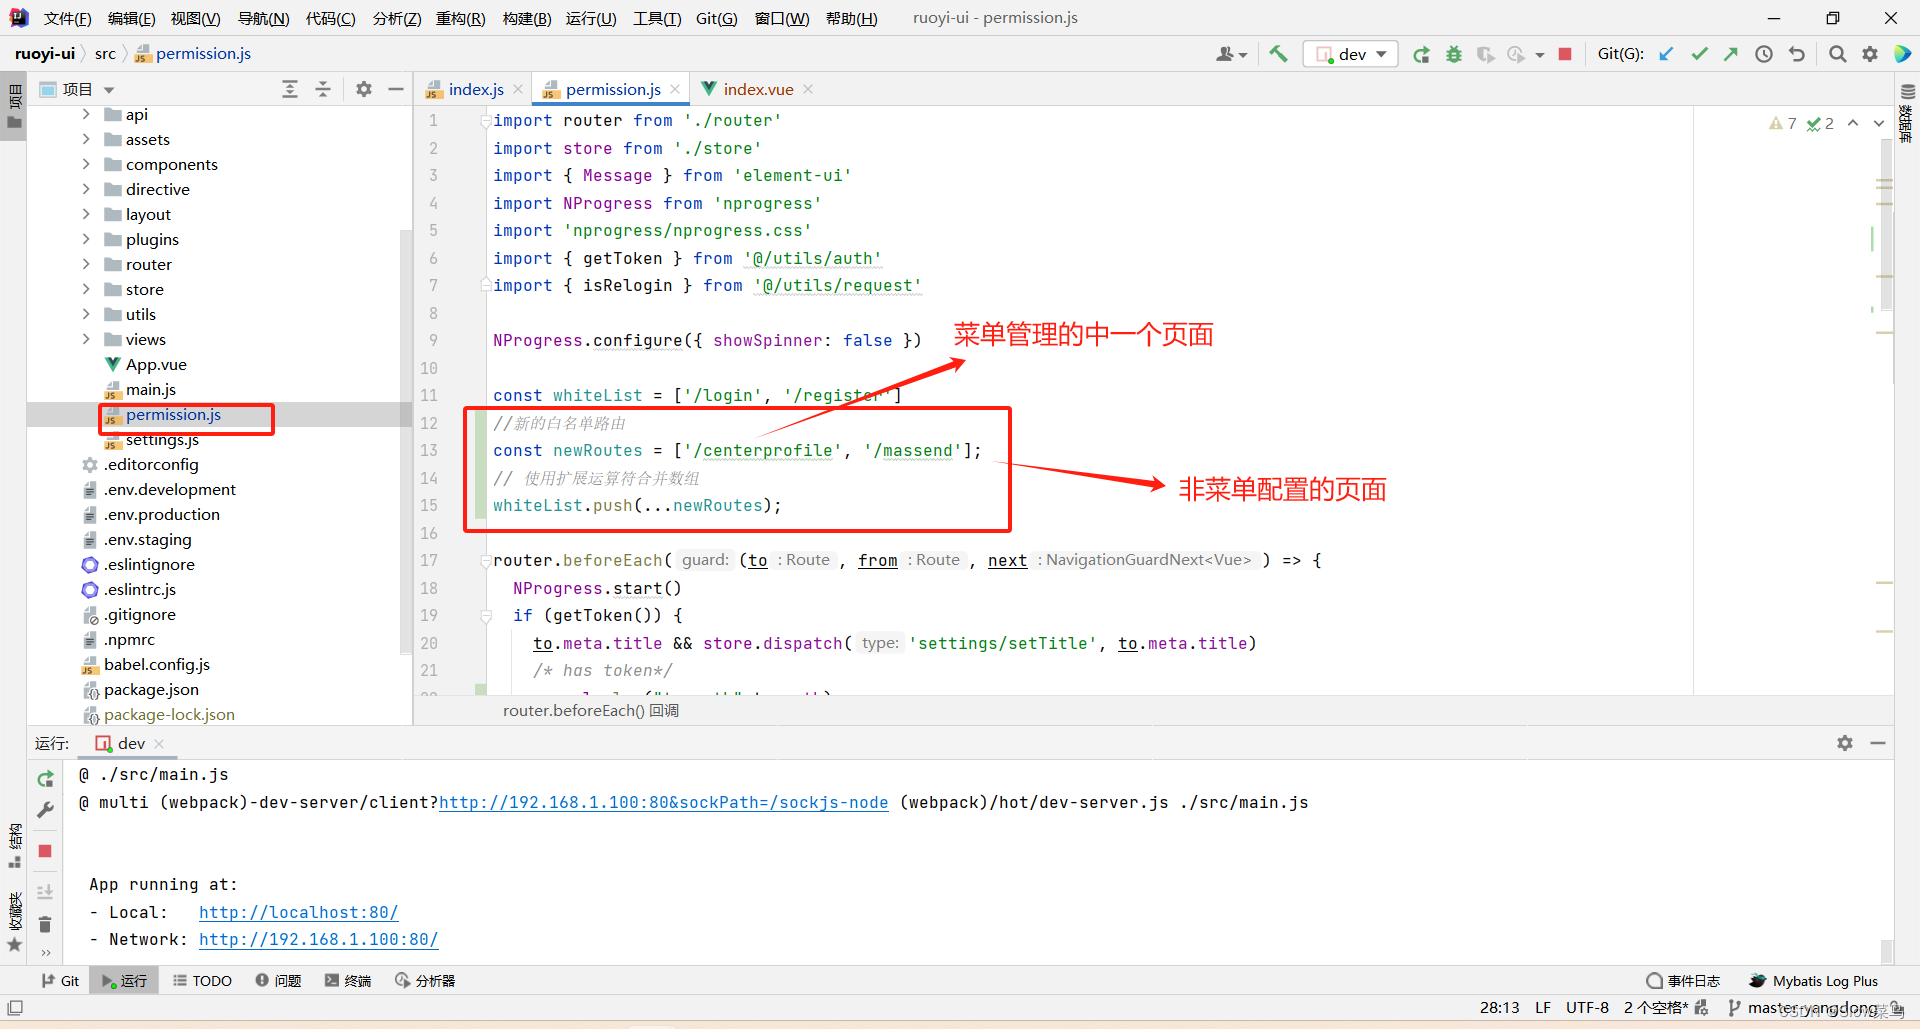
Task: Stop process with red square in Run panel
Action: coord(45,851)
